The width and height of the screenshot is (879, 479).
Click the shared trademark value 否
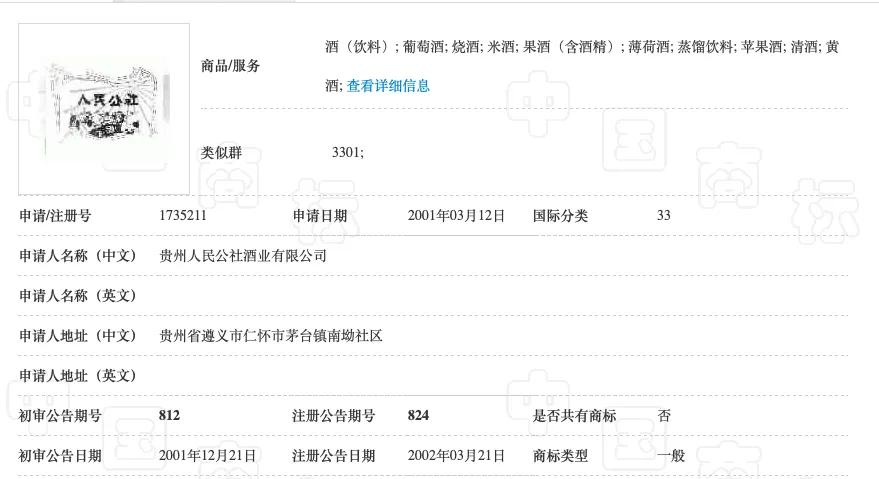(664, 416)
